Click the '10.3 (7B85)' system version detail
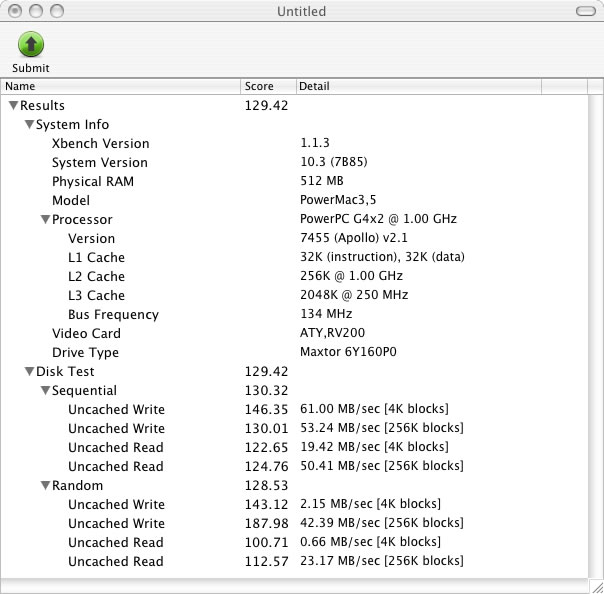This screenshot has width=604, height=594. pyautogui.click(x=334, y=162)
